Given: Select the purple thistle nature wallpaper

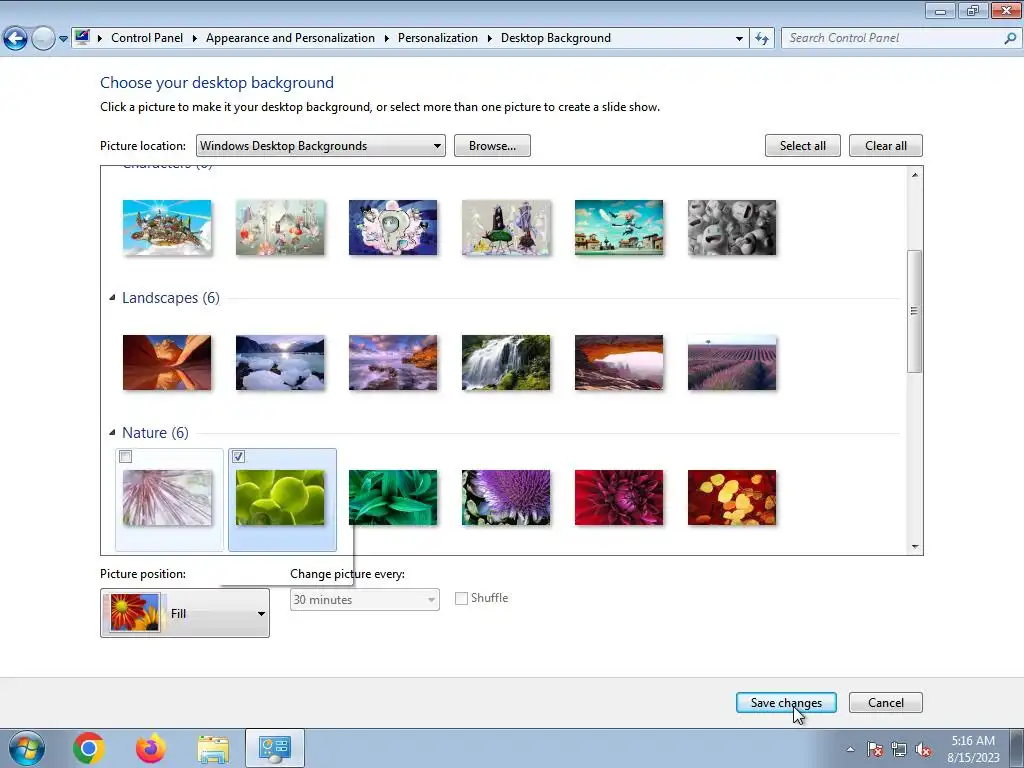Looking at the screenshot, I should point(506,498).
